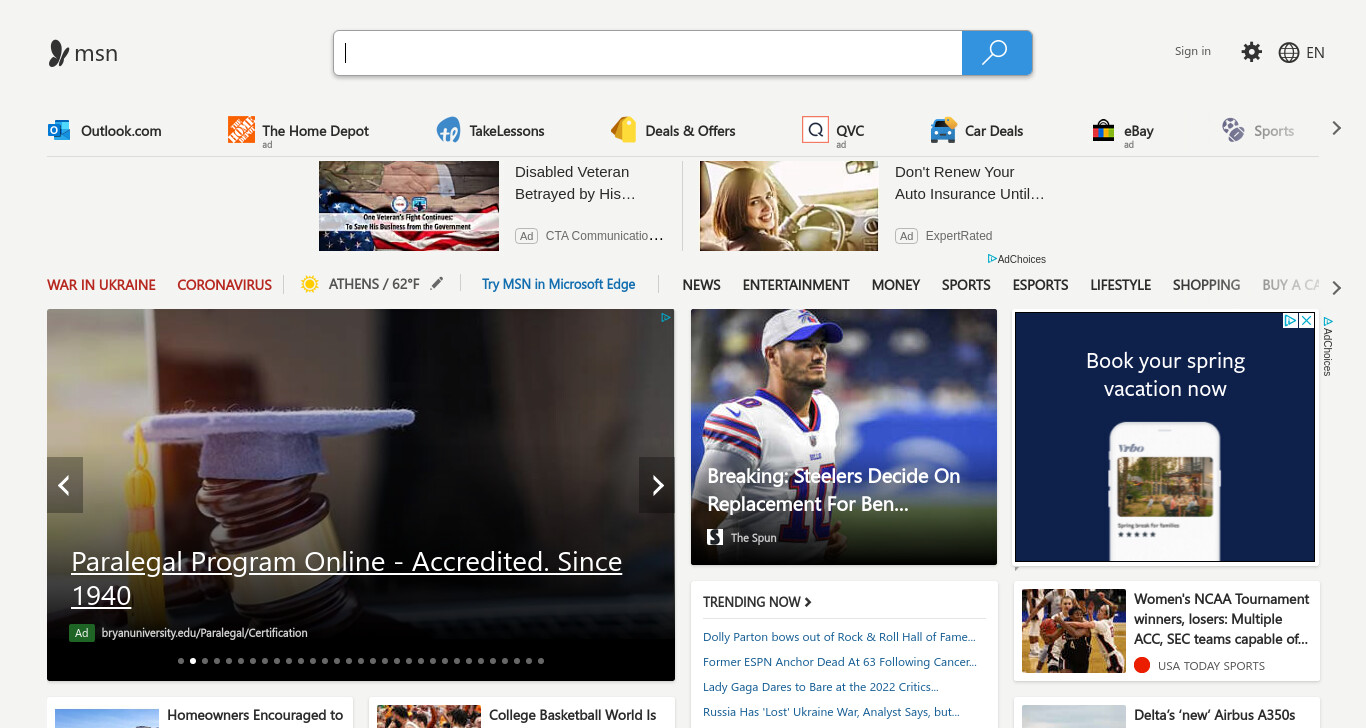Go to next slide in carousel
The height and width of the screenshot is (728, 1366).
(x=657, y=485)
